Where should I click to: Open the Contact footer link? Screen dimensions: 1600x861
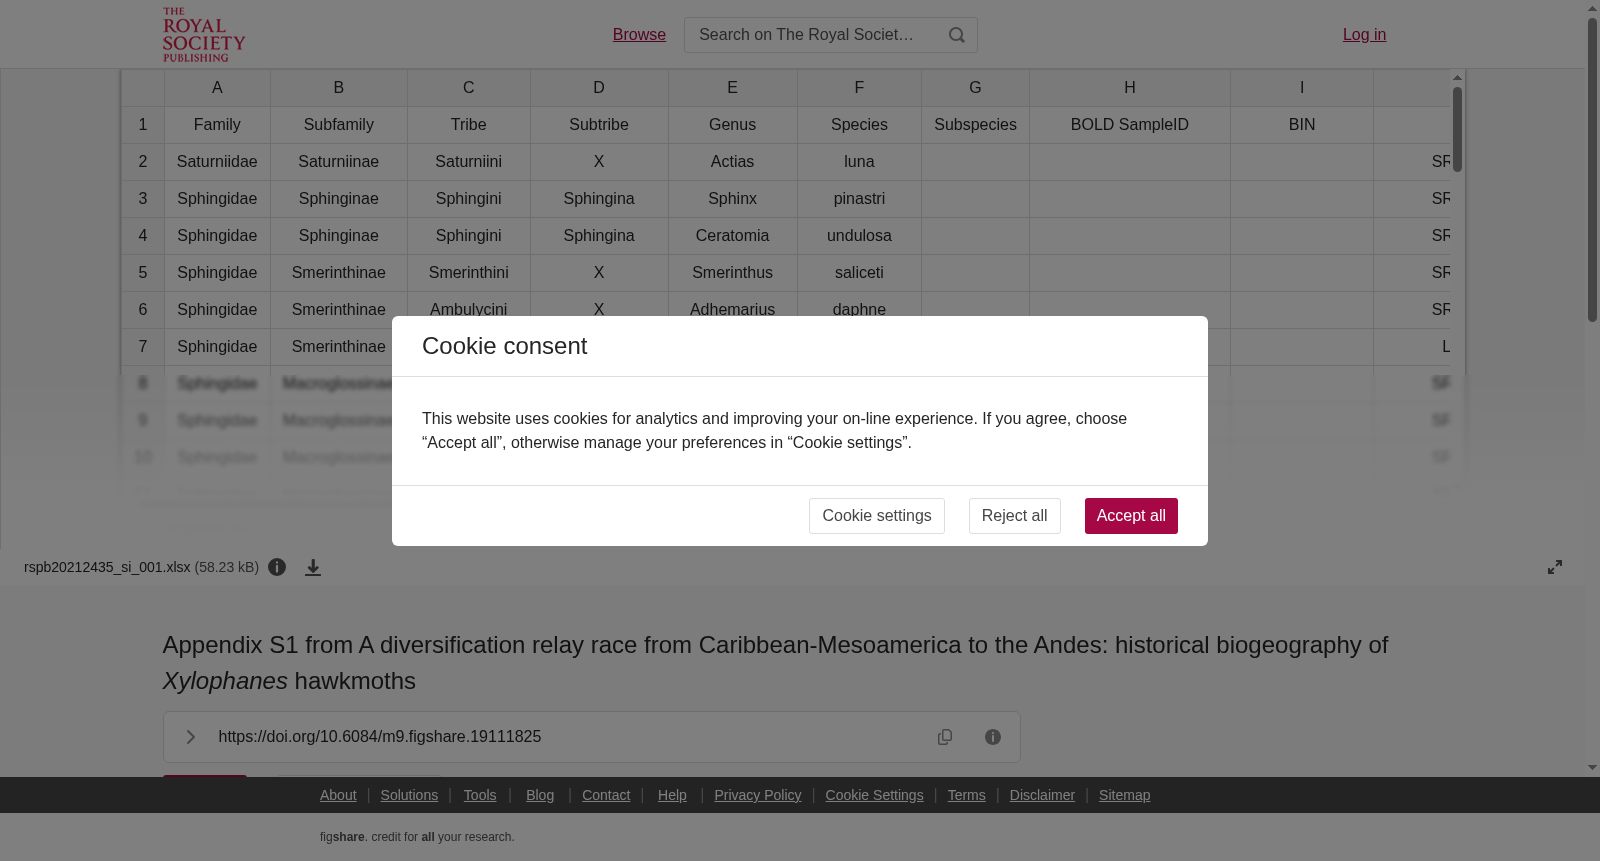606,795
